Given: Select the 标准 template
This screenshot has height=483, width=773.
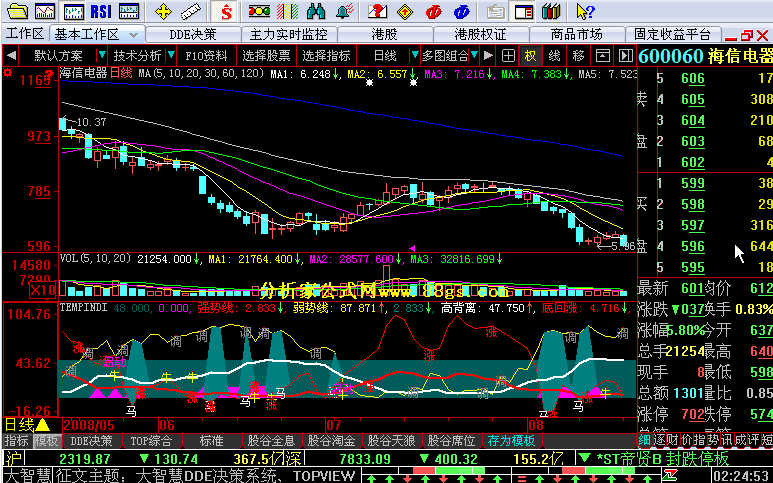Looking at the screenshot, I should pos(211,441).
